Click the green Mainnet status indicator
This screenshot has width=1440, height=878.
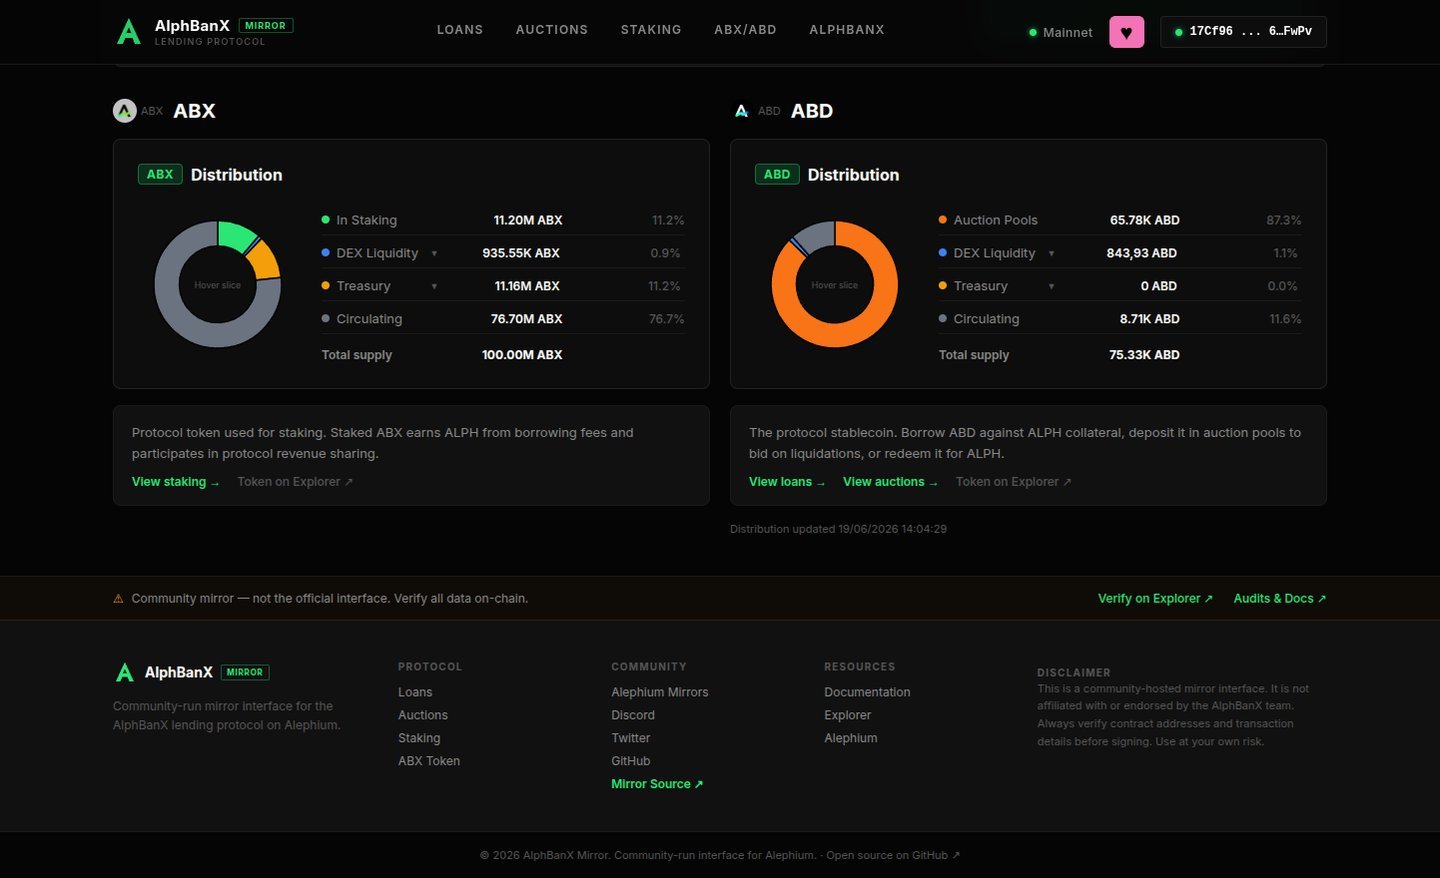point(1033,32)
